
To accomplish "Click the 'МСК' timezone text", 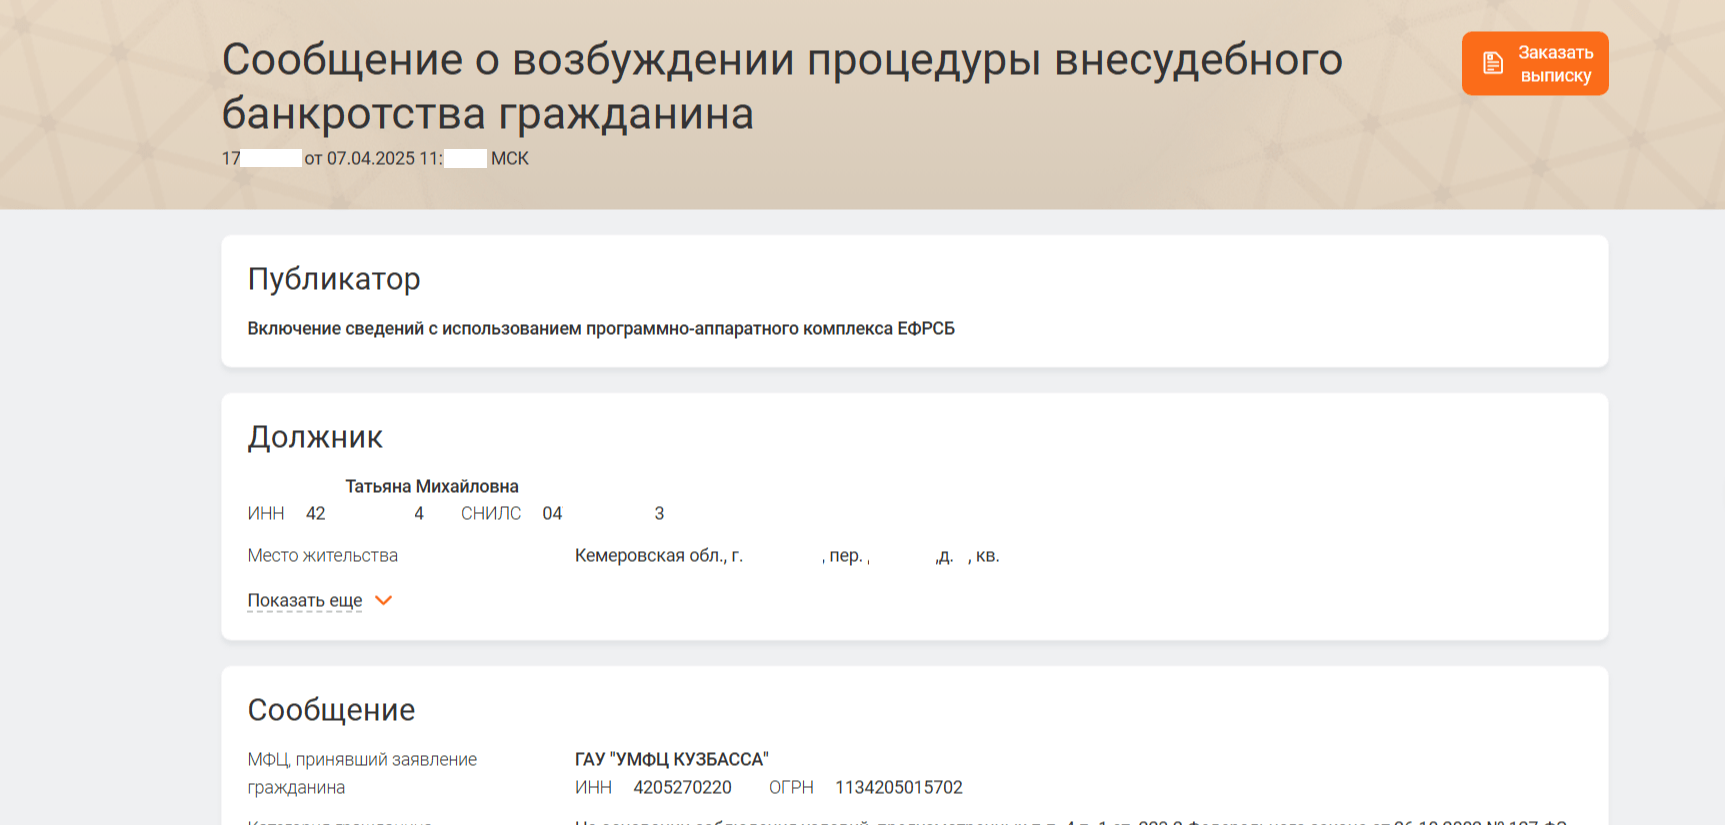I will (x=510, y=158).
